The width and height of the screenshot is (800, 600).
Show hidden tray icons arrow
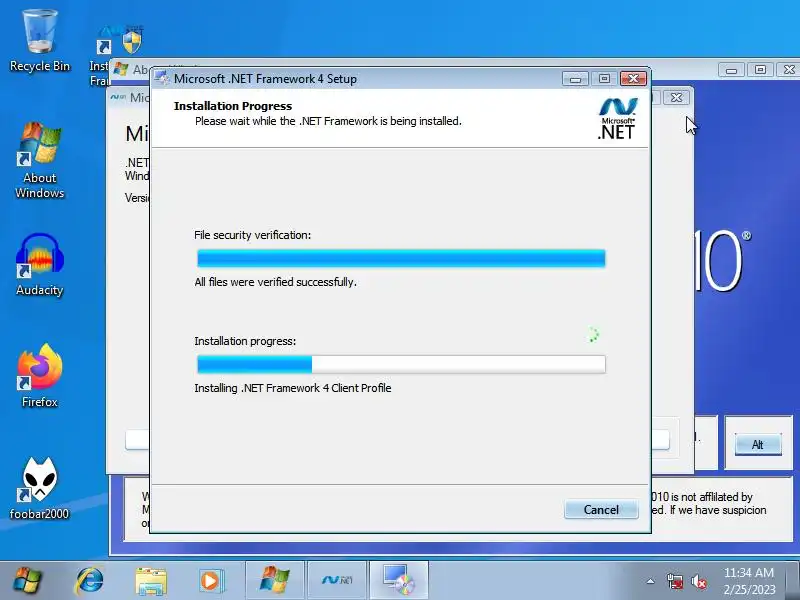651,581
